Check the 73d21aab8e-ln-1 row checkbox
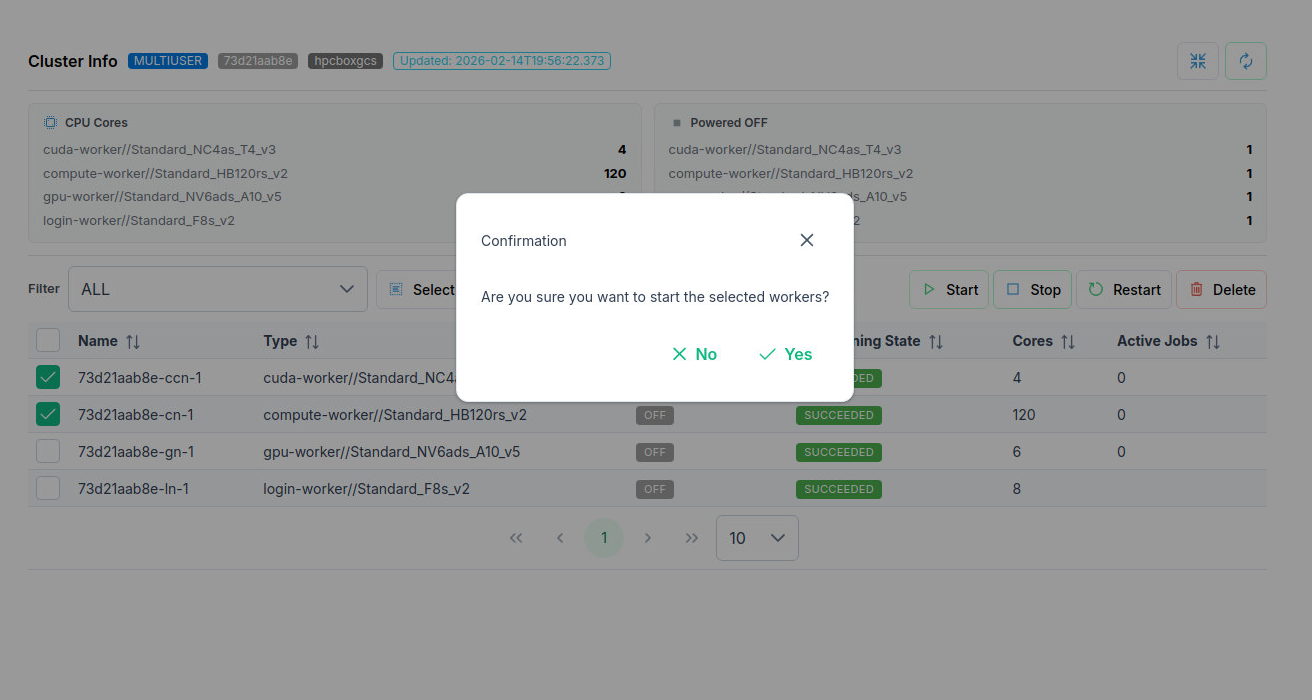Image resolution: width=1312 pixels, height=700 pixels. [48, 488]
